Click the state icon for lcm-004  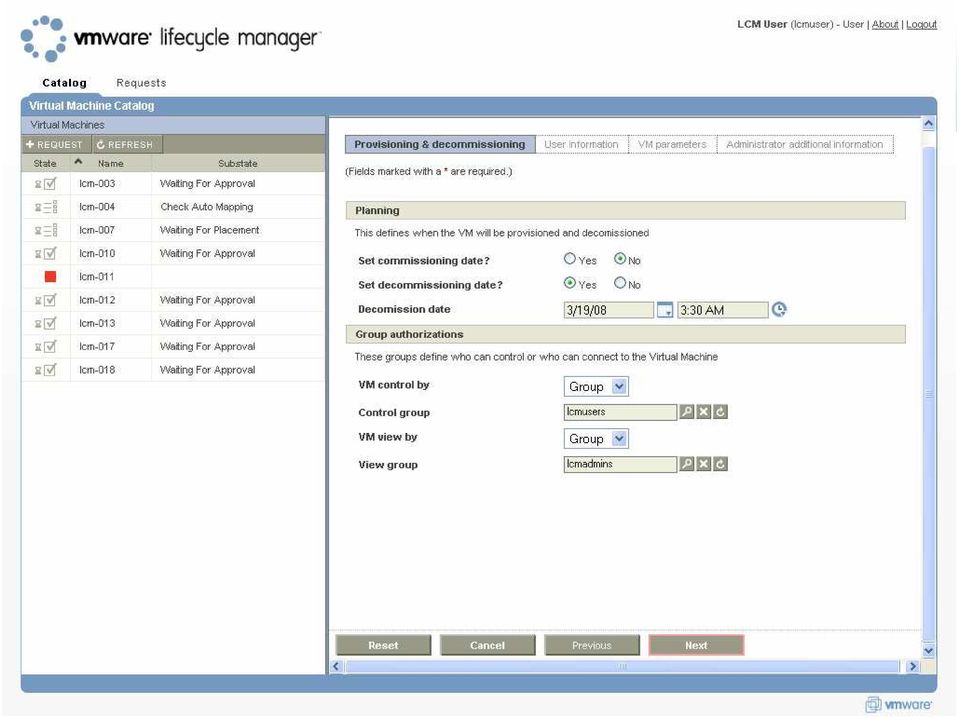click(46, 207)
